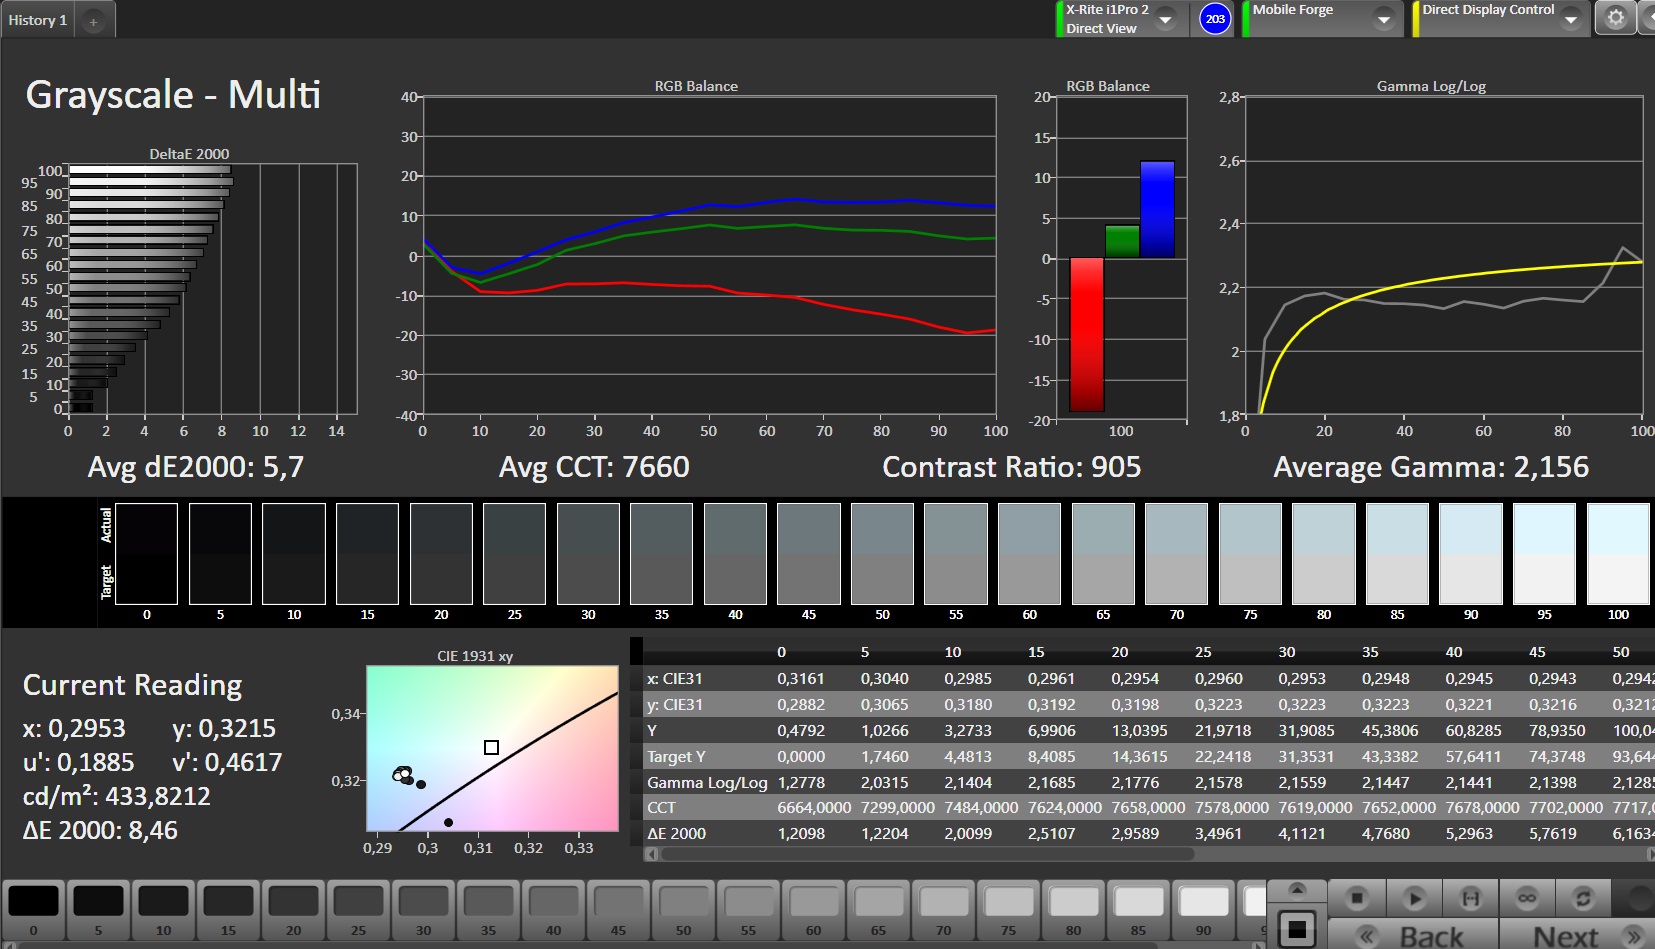The width and height of the screenshot is (1655, 949).
Task: Click the up arrow above black patch
Action: pos(1297,889)
